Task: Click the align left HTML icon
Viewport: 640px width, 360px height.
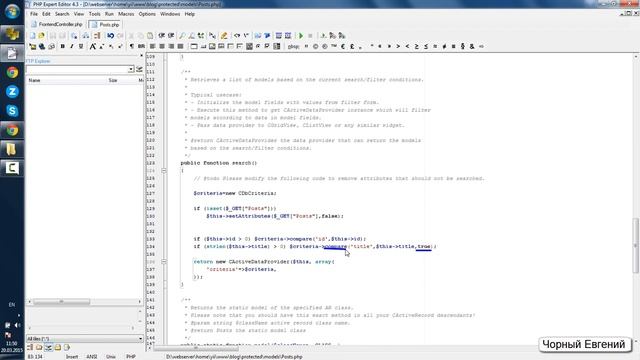Action: coord(153,47)
